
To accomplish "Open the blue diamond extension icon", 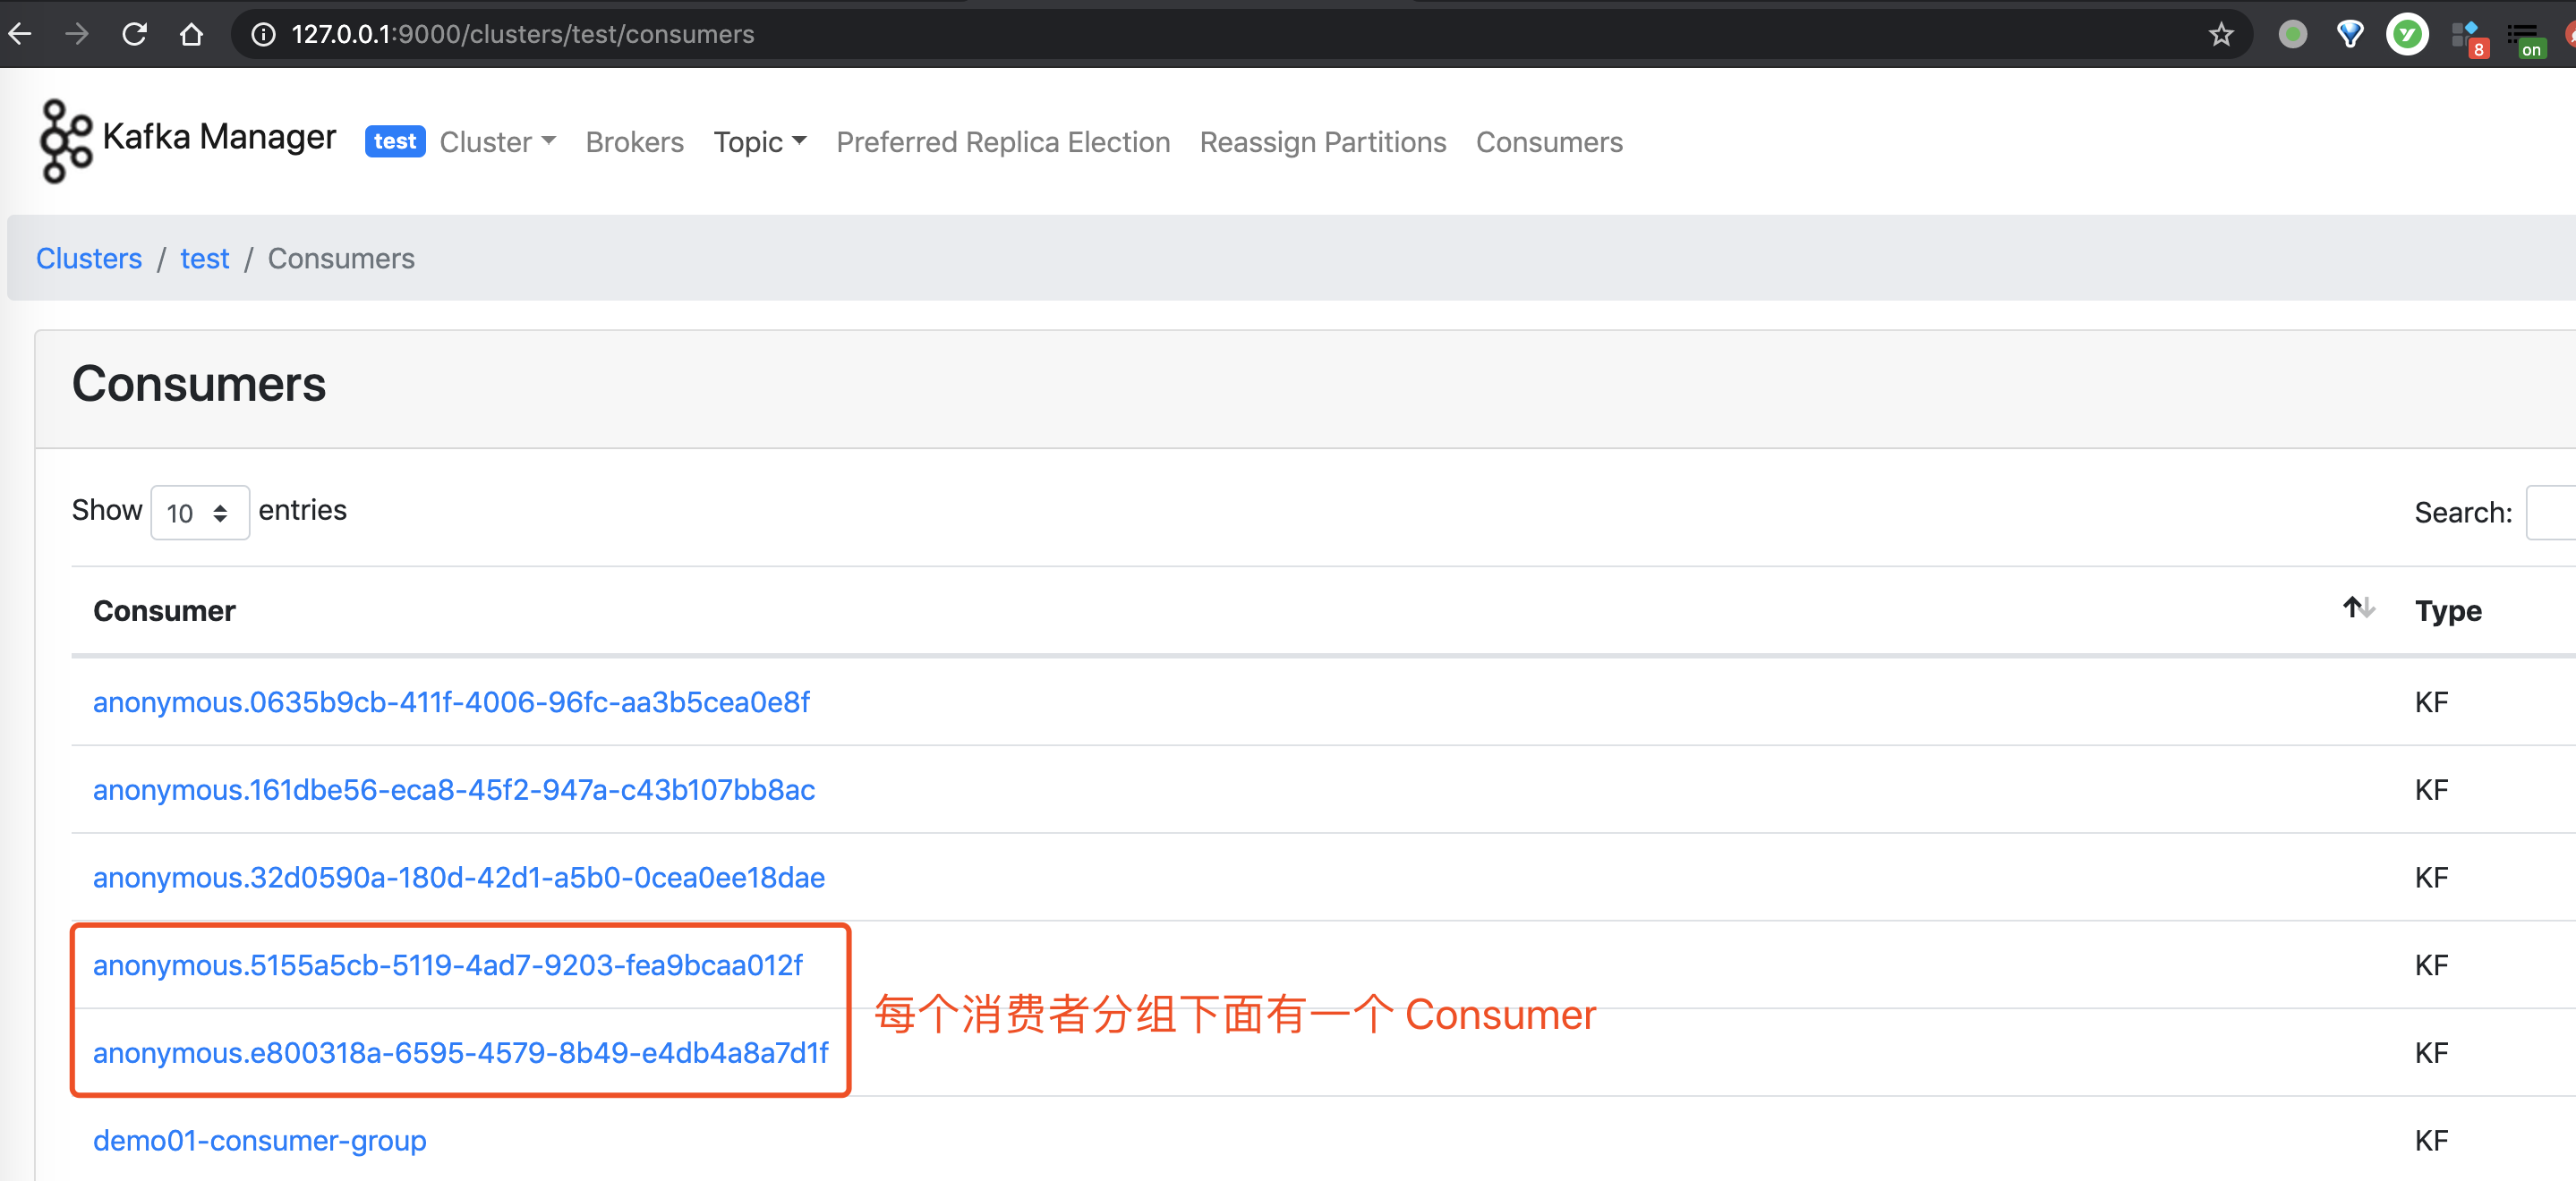I will (2350, 34).
